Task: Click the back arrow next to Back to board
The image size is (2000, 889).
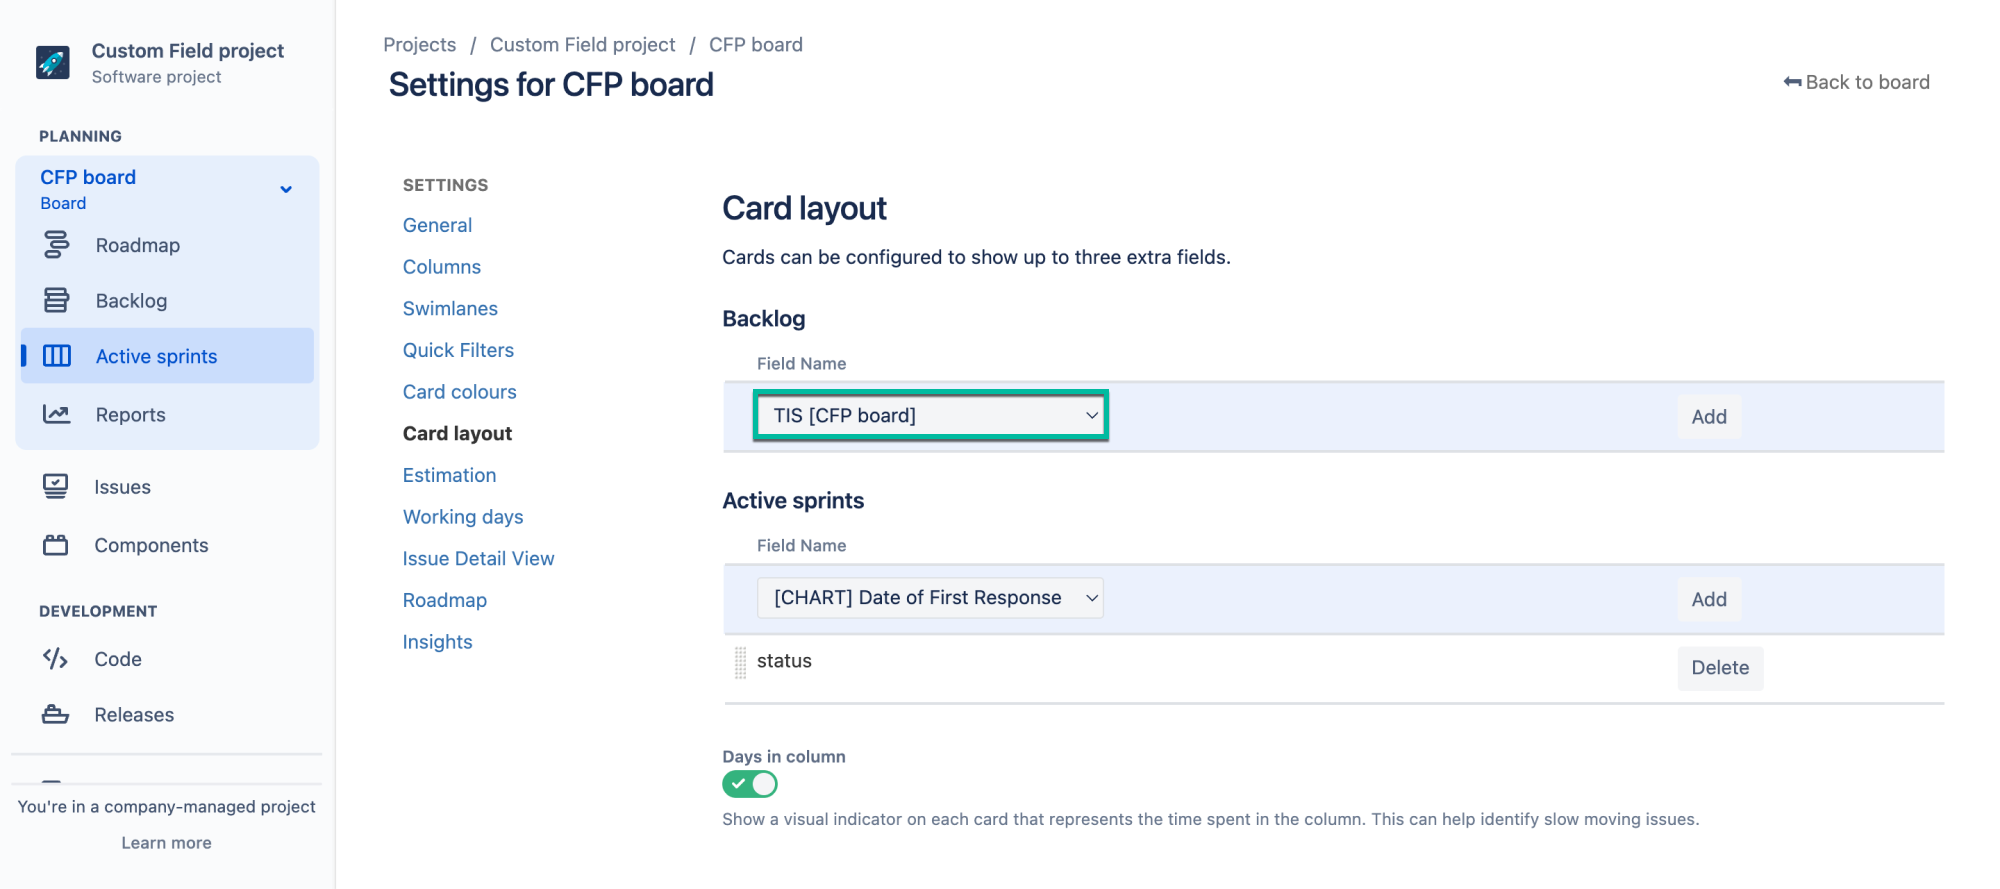Action: [1791, 81]
